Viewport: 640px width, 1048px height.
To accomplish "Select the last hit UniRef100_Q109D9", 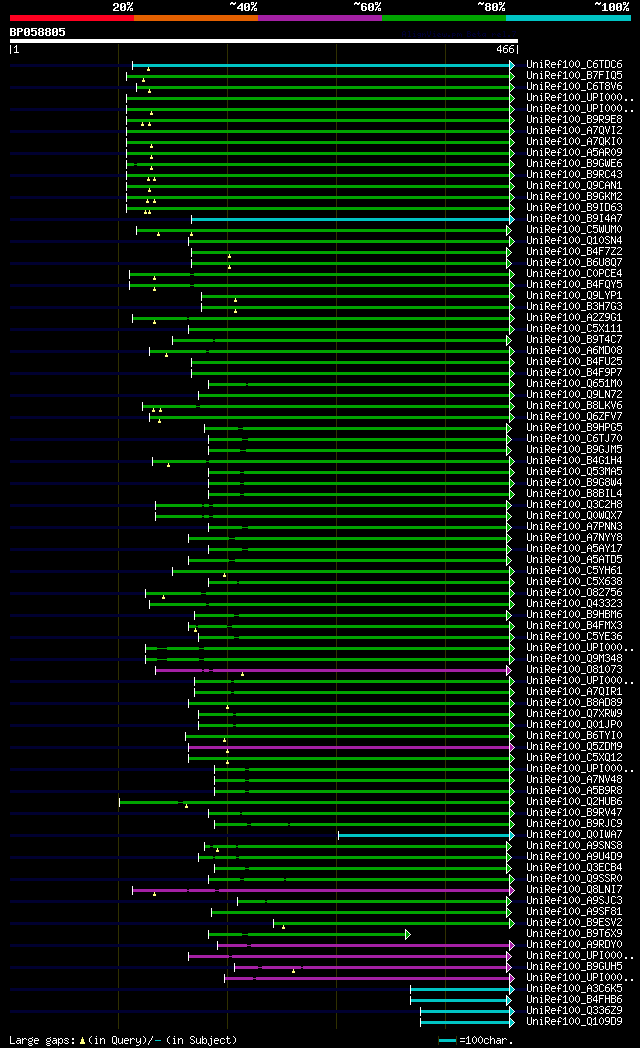I will pyautogui.click(x=574, y=1021).
